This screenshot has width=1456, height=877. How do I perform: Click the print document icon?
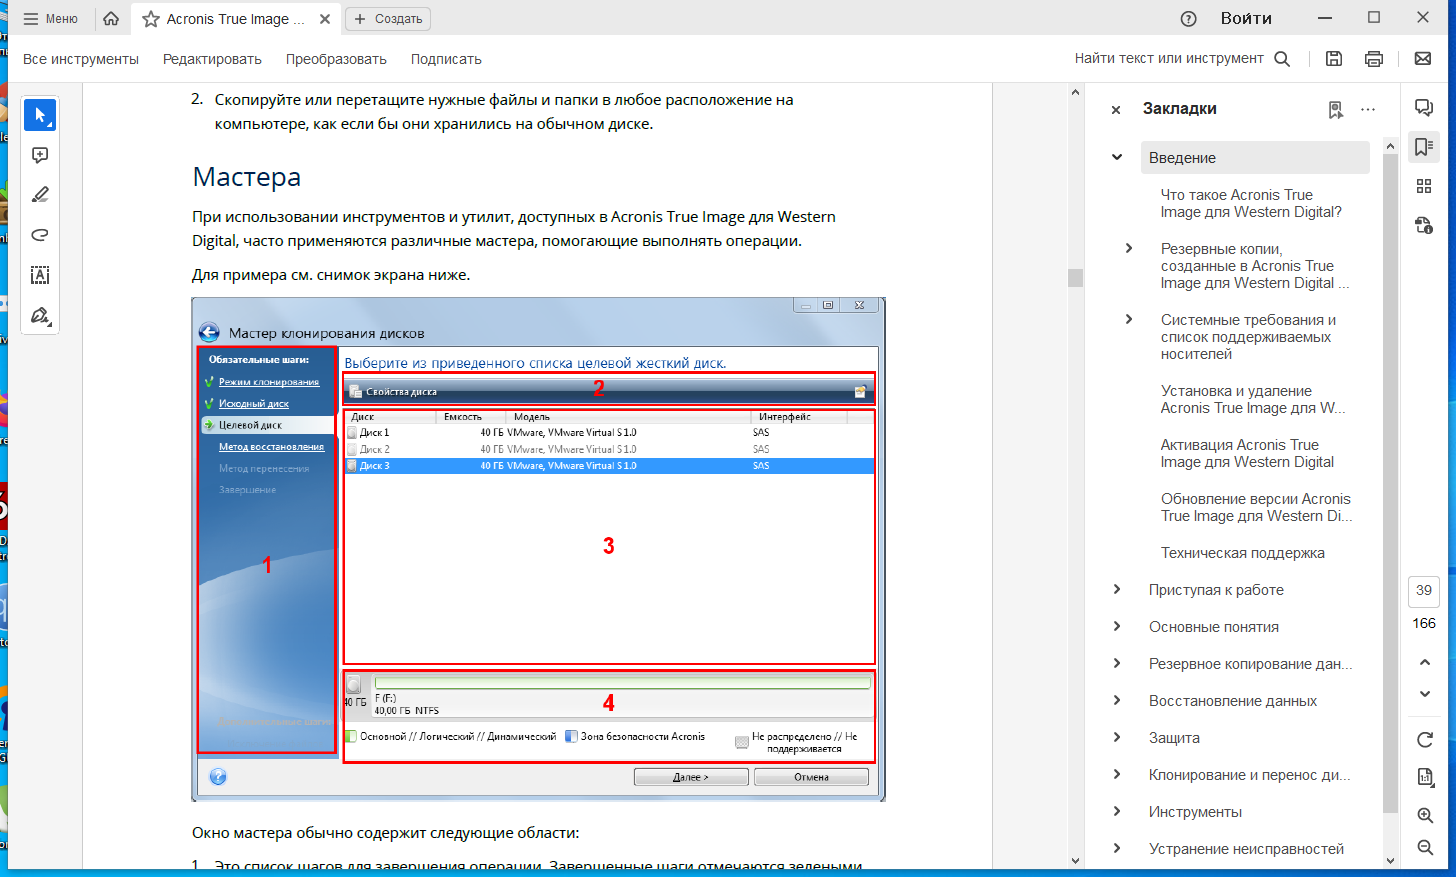point(1374,59)
